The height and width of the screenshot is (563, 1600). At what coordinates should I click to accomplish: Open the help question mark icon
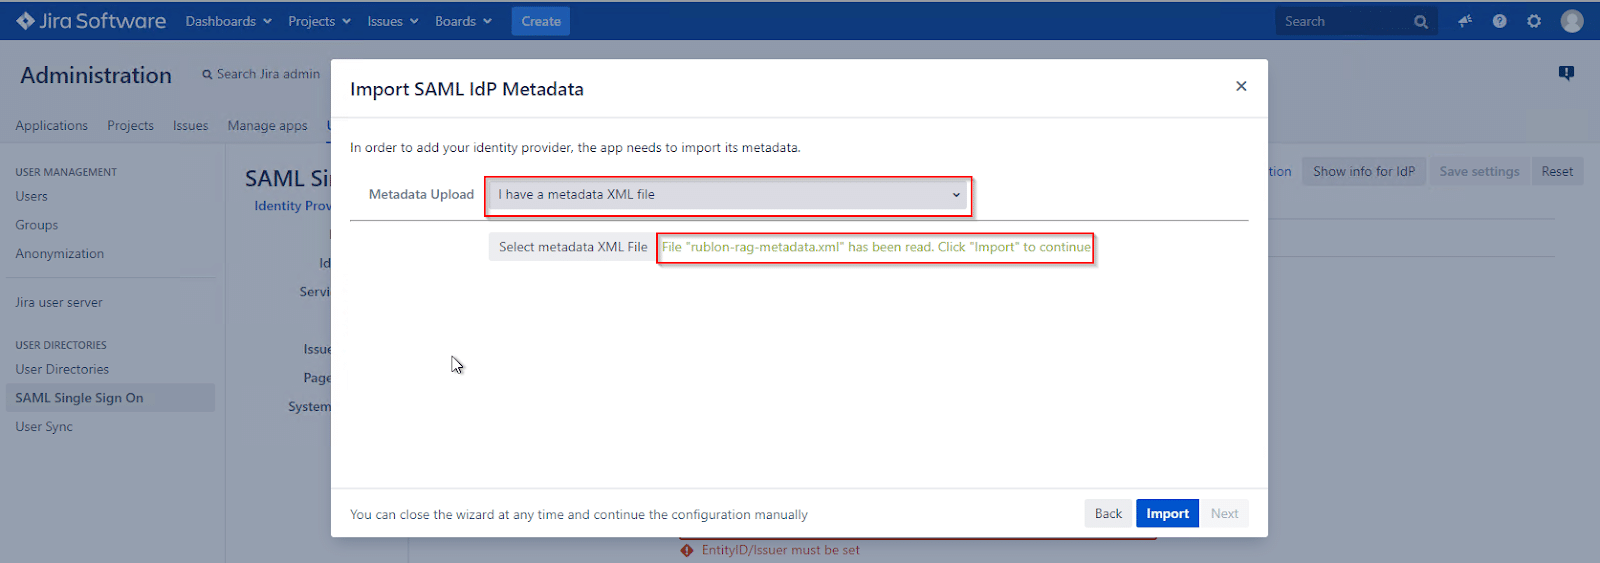pyautogui.click(x=1499, y=21)
